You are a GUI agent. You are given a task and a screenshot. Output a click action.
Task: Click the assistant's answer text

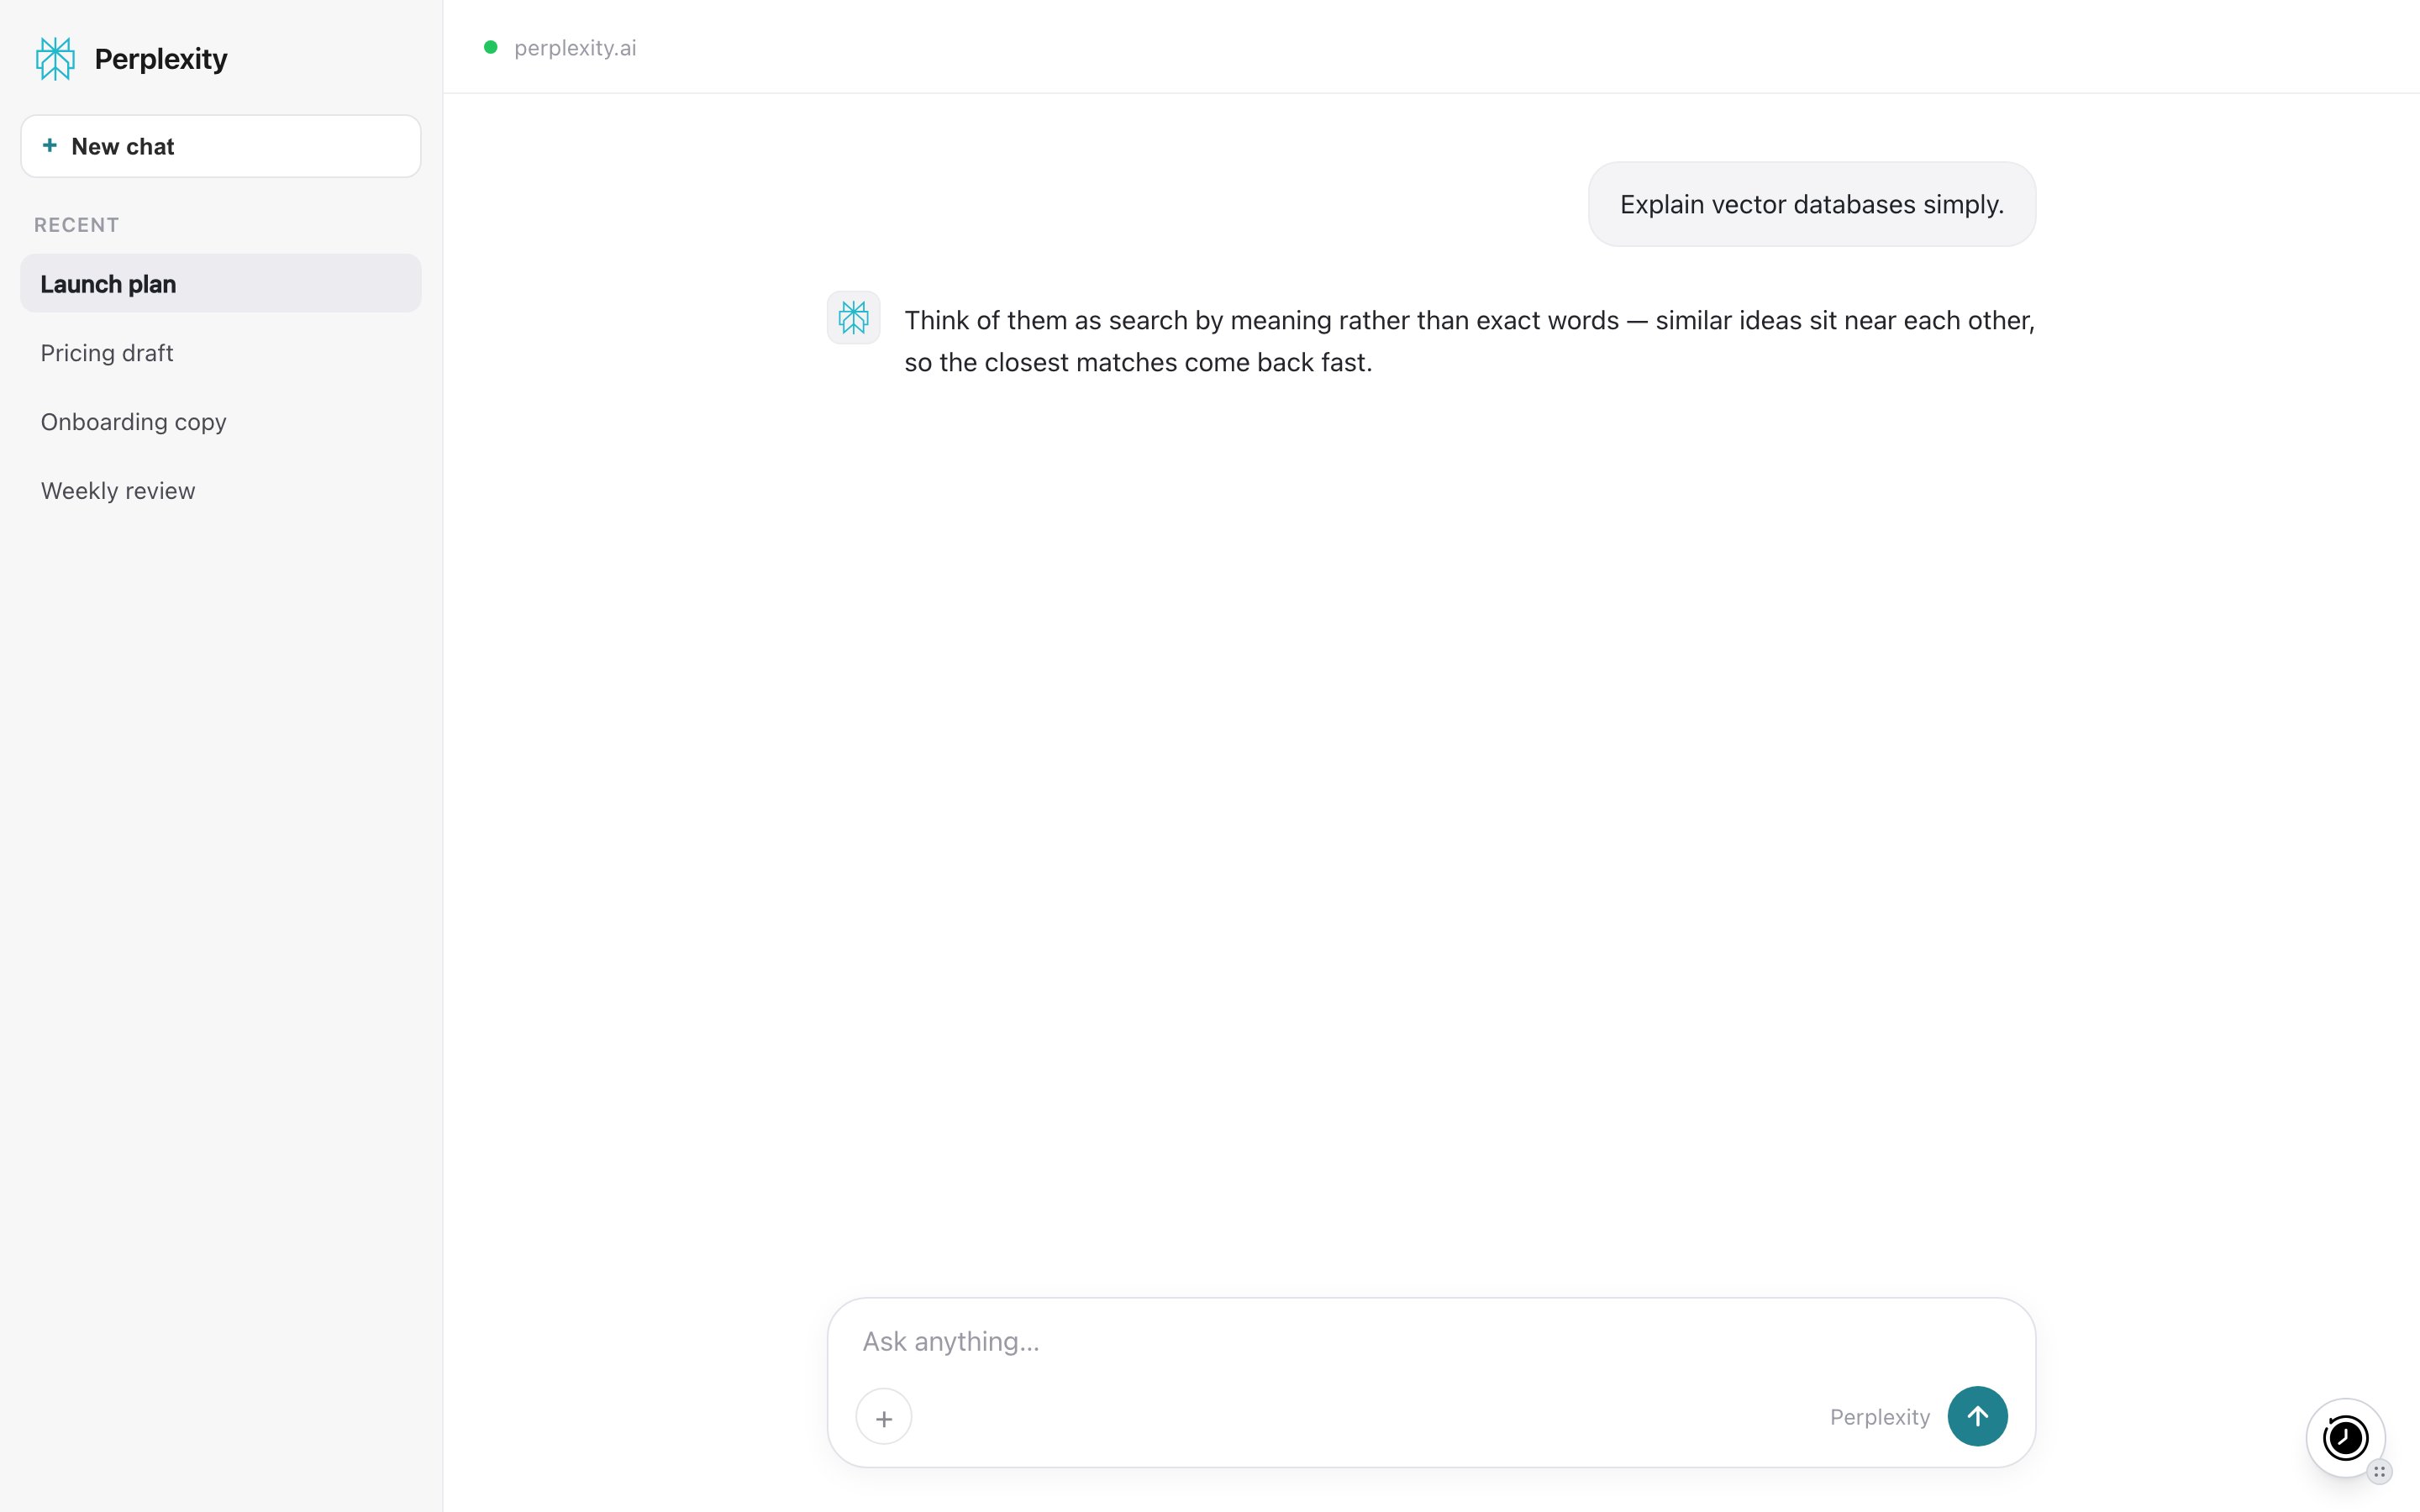coord(1470,341)
